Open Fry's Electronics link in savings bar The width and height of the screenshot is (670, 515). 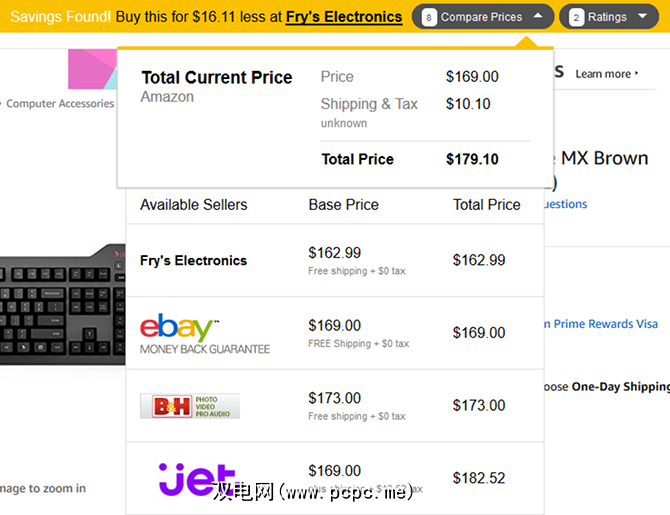pyautogui.click(x=343, y=17)
